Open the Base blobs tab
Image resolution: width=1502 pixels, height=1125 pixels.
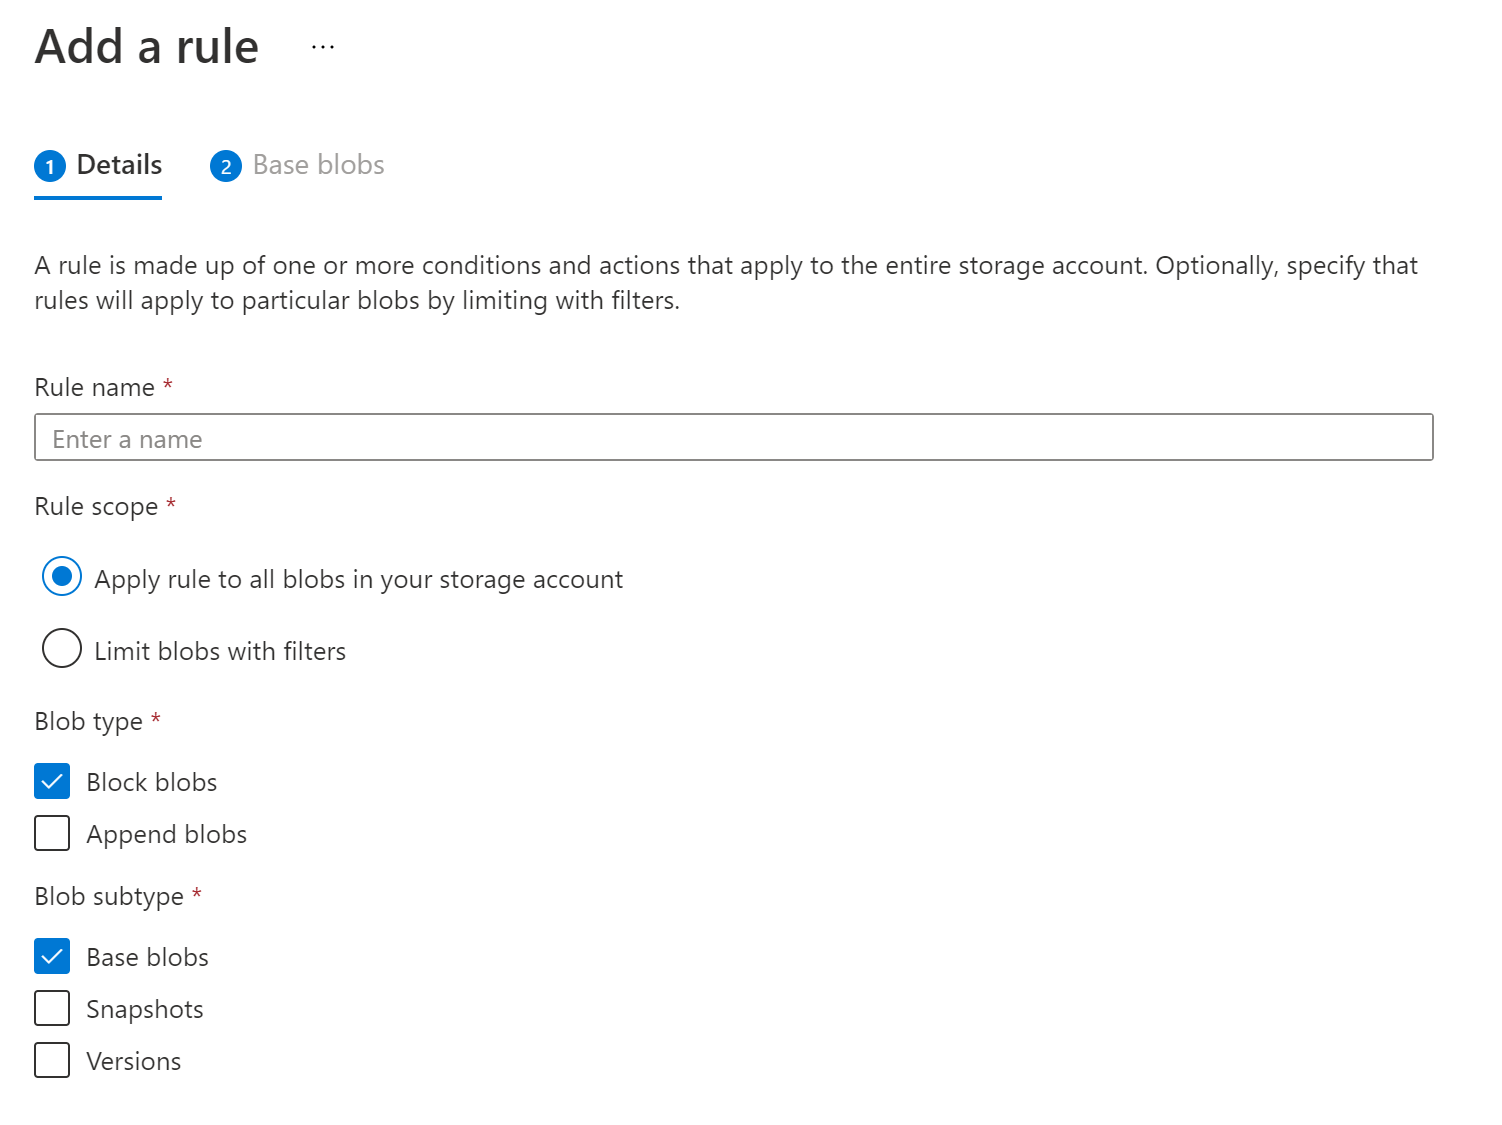tap(318, 165)
